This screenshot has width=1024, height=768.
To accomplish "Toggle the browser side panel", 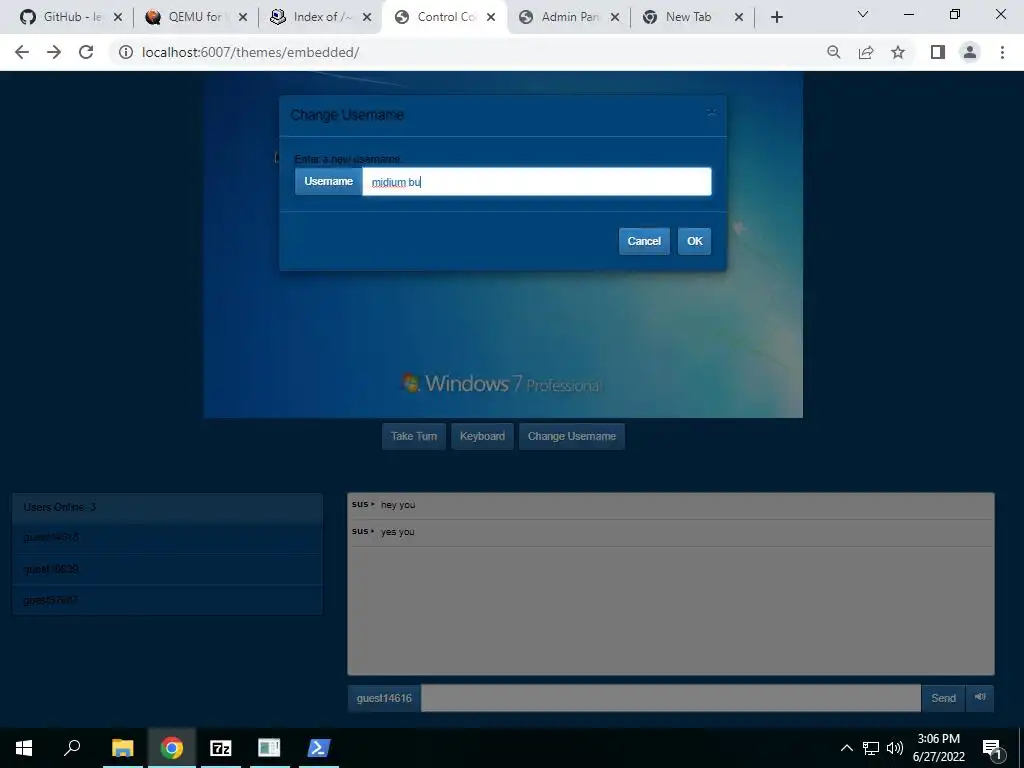I will coord(938,52).
